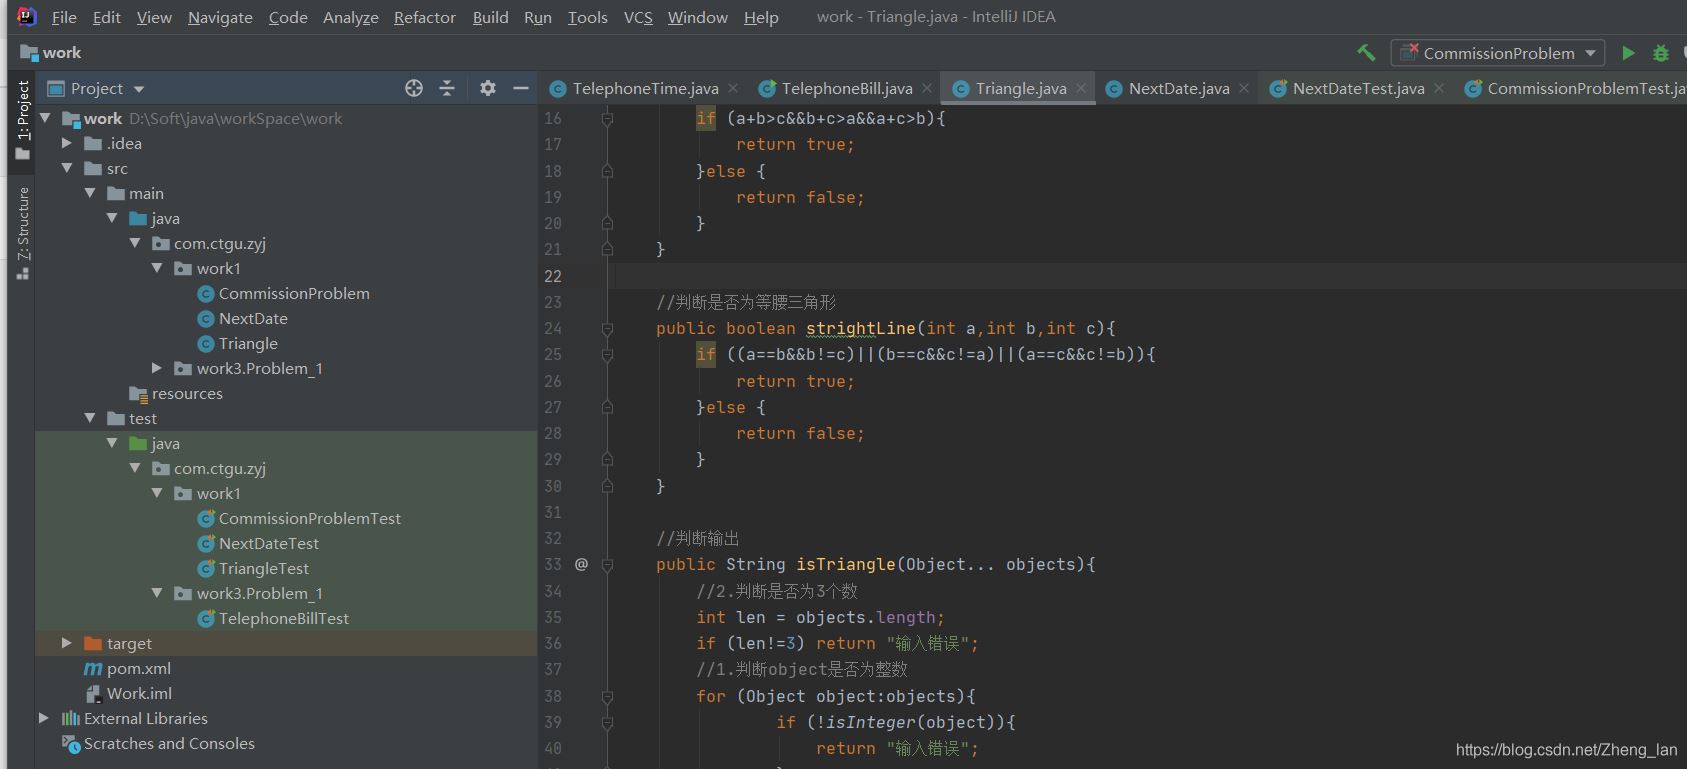Screen dimensions: 1687x769
Task: Hide the Project tool window
Action: 520,88
